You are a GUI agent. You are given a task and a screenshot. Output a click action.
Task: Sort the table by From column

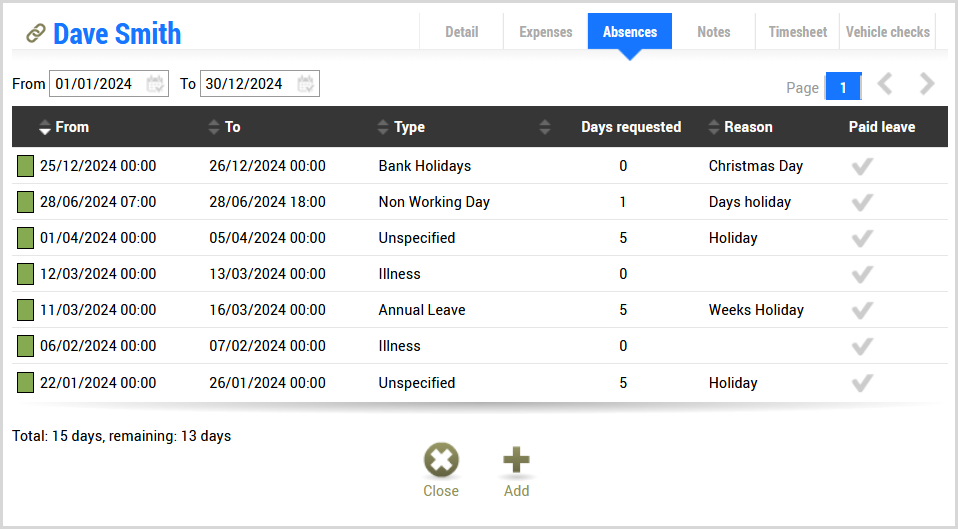pyautogui.click(x=45, y=127)
